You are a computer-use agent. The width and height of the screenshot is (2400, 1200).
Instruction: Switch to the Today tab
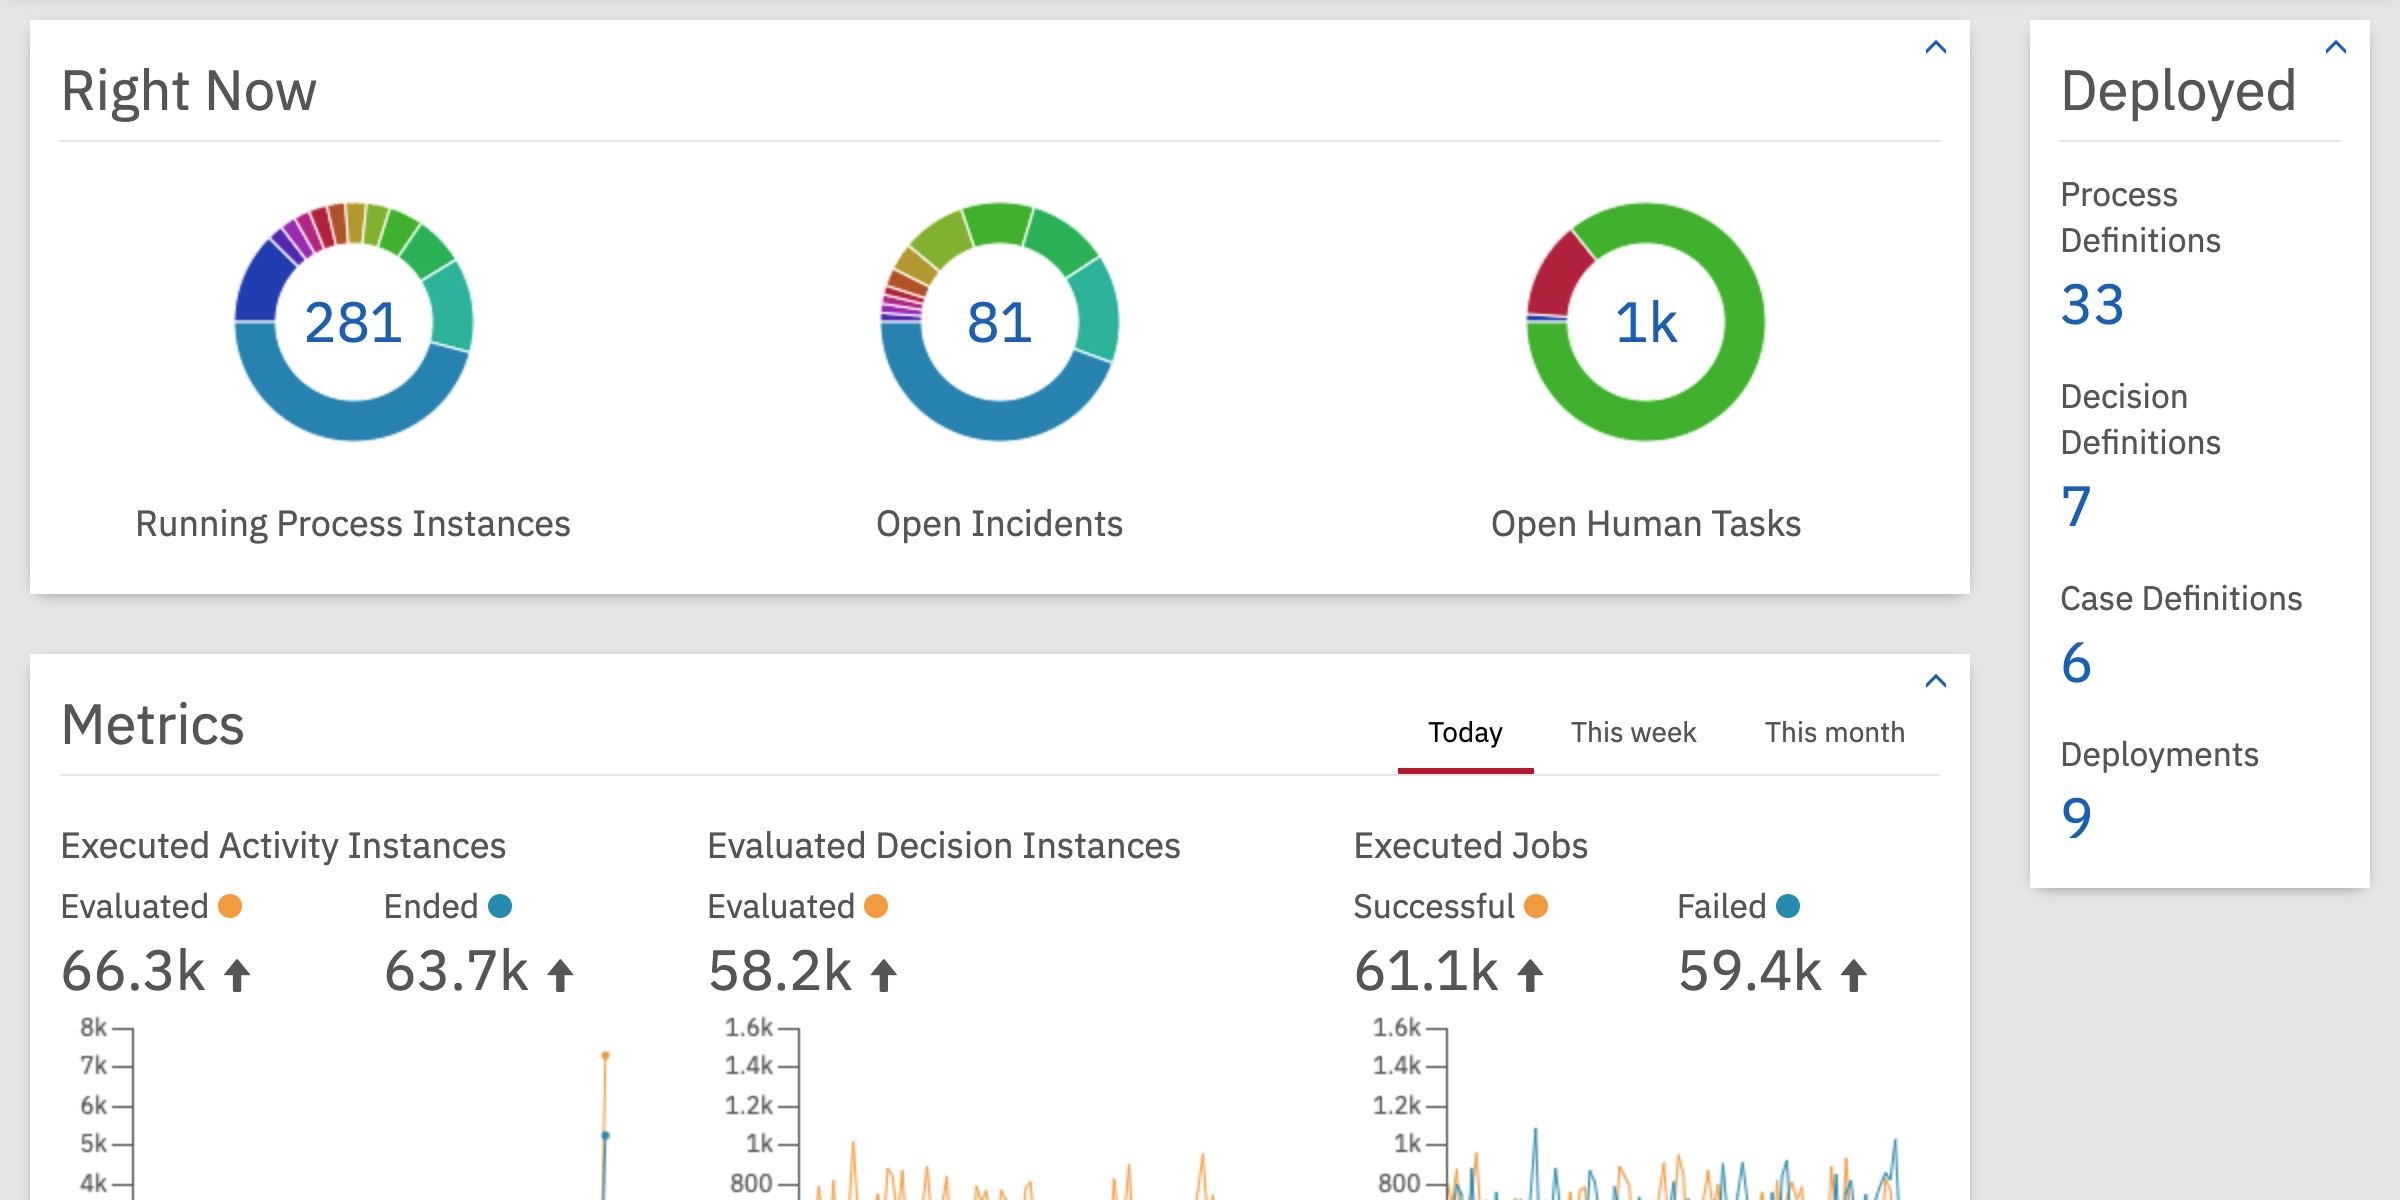pos(1465,733)
